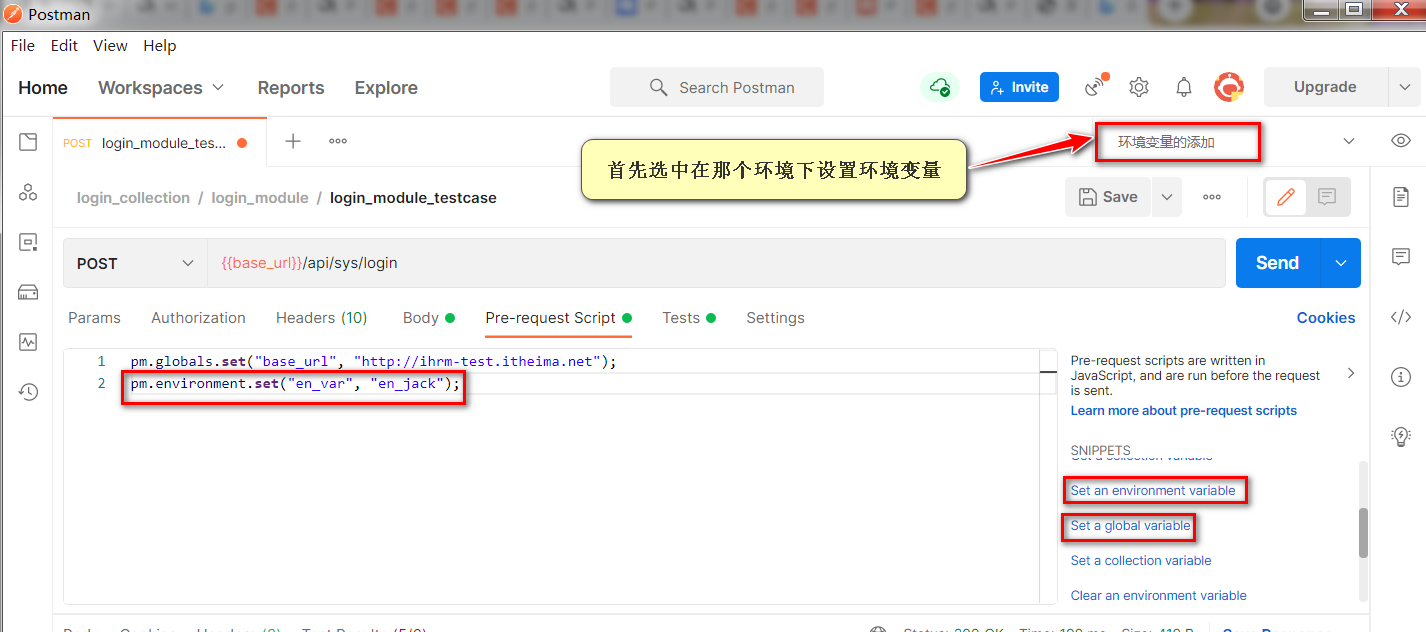Click the Save button
The width and height of the screenshot is (1426, 632).
coord(1108,197)
